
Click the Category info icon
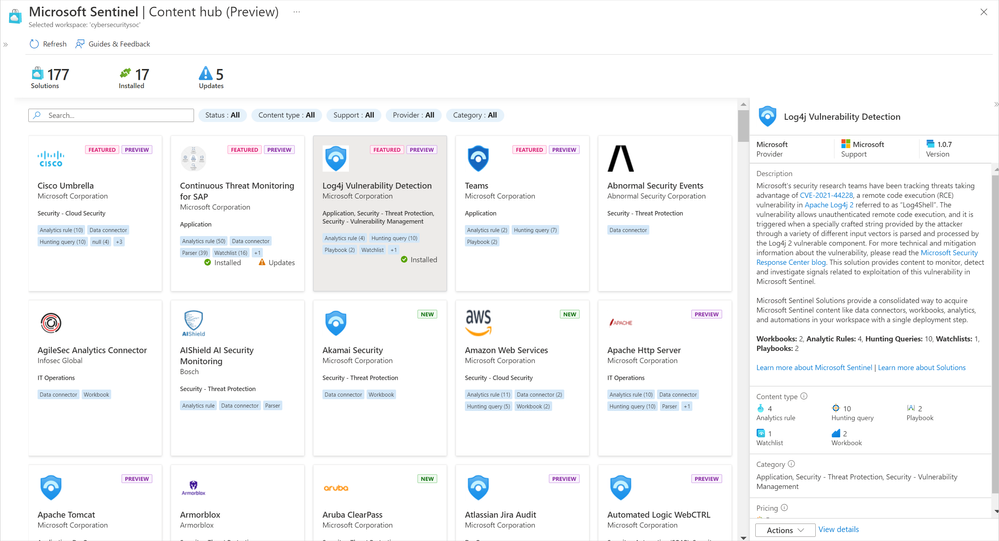click(791, 464)
